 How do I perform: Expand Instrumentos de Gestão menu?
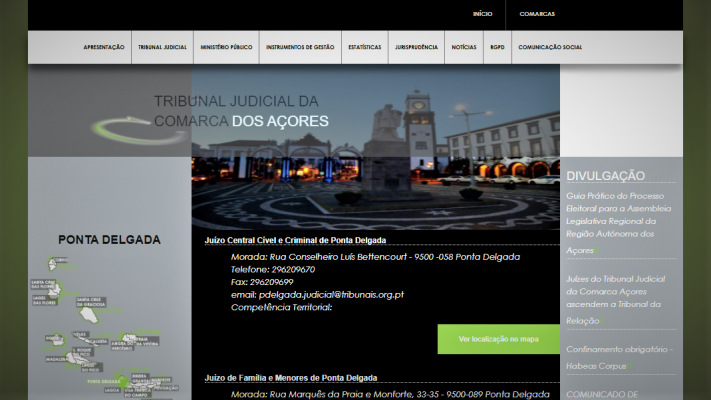[x=299, y=47]
